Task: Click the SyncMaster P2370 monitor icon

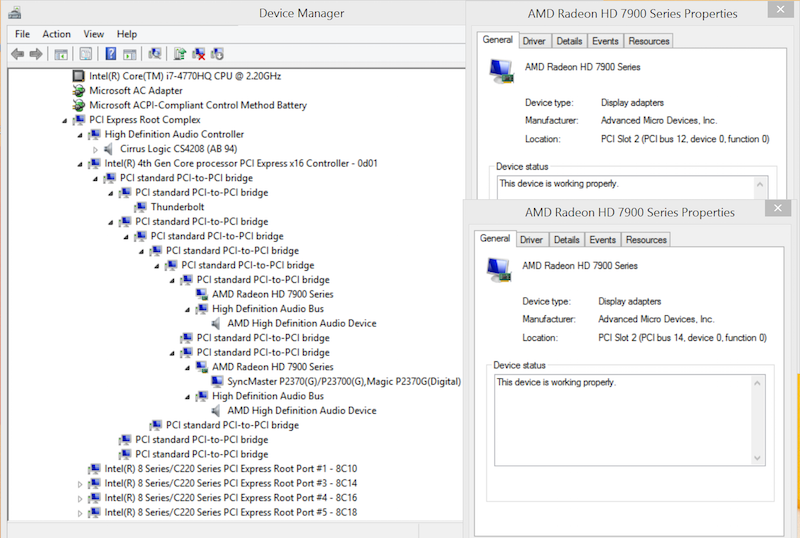Action: pyautogui.click(x=217, y=381)
